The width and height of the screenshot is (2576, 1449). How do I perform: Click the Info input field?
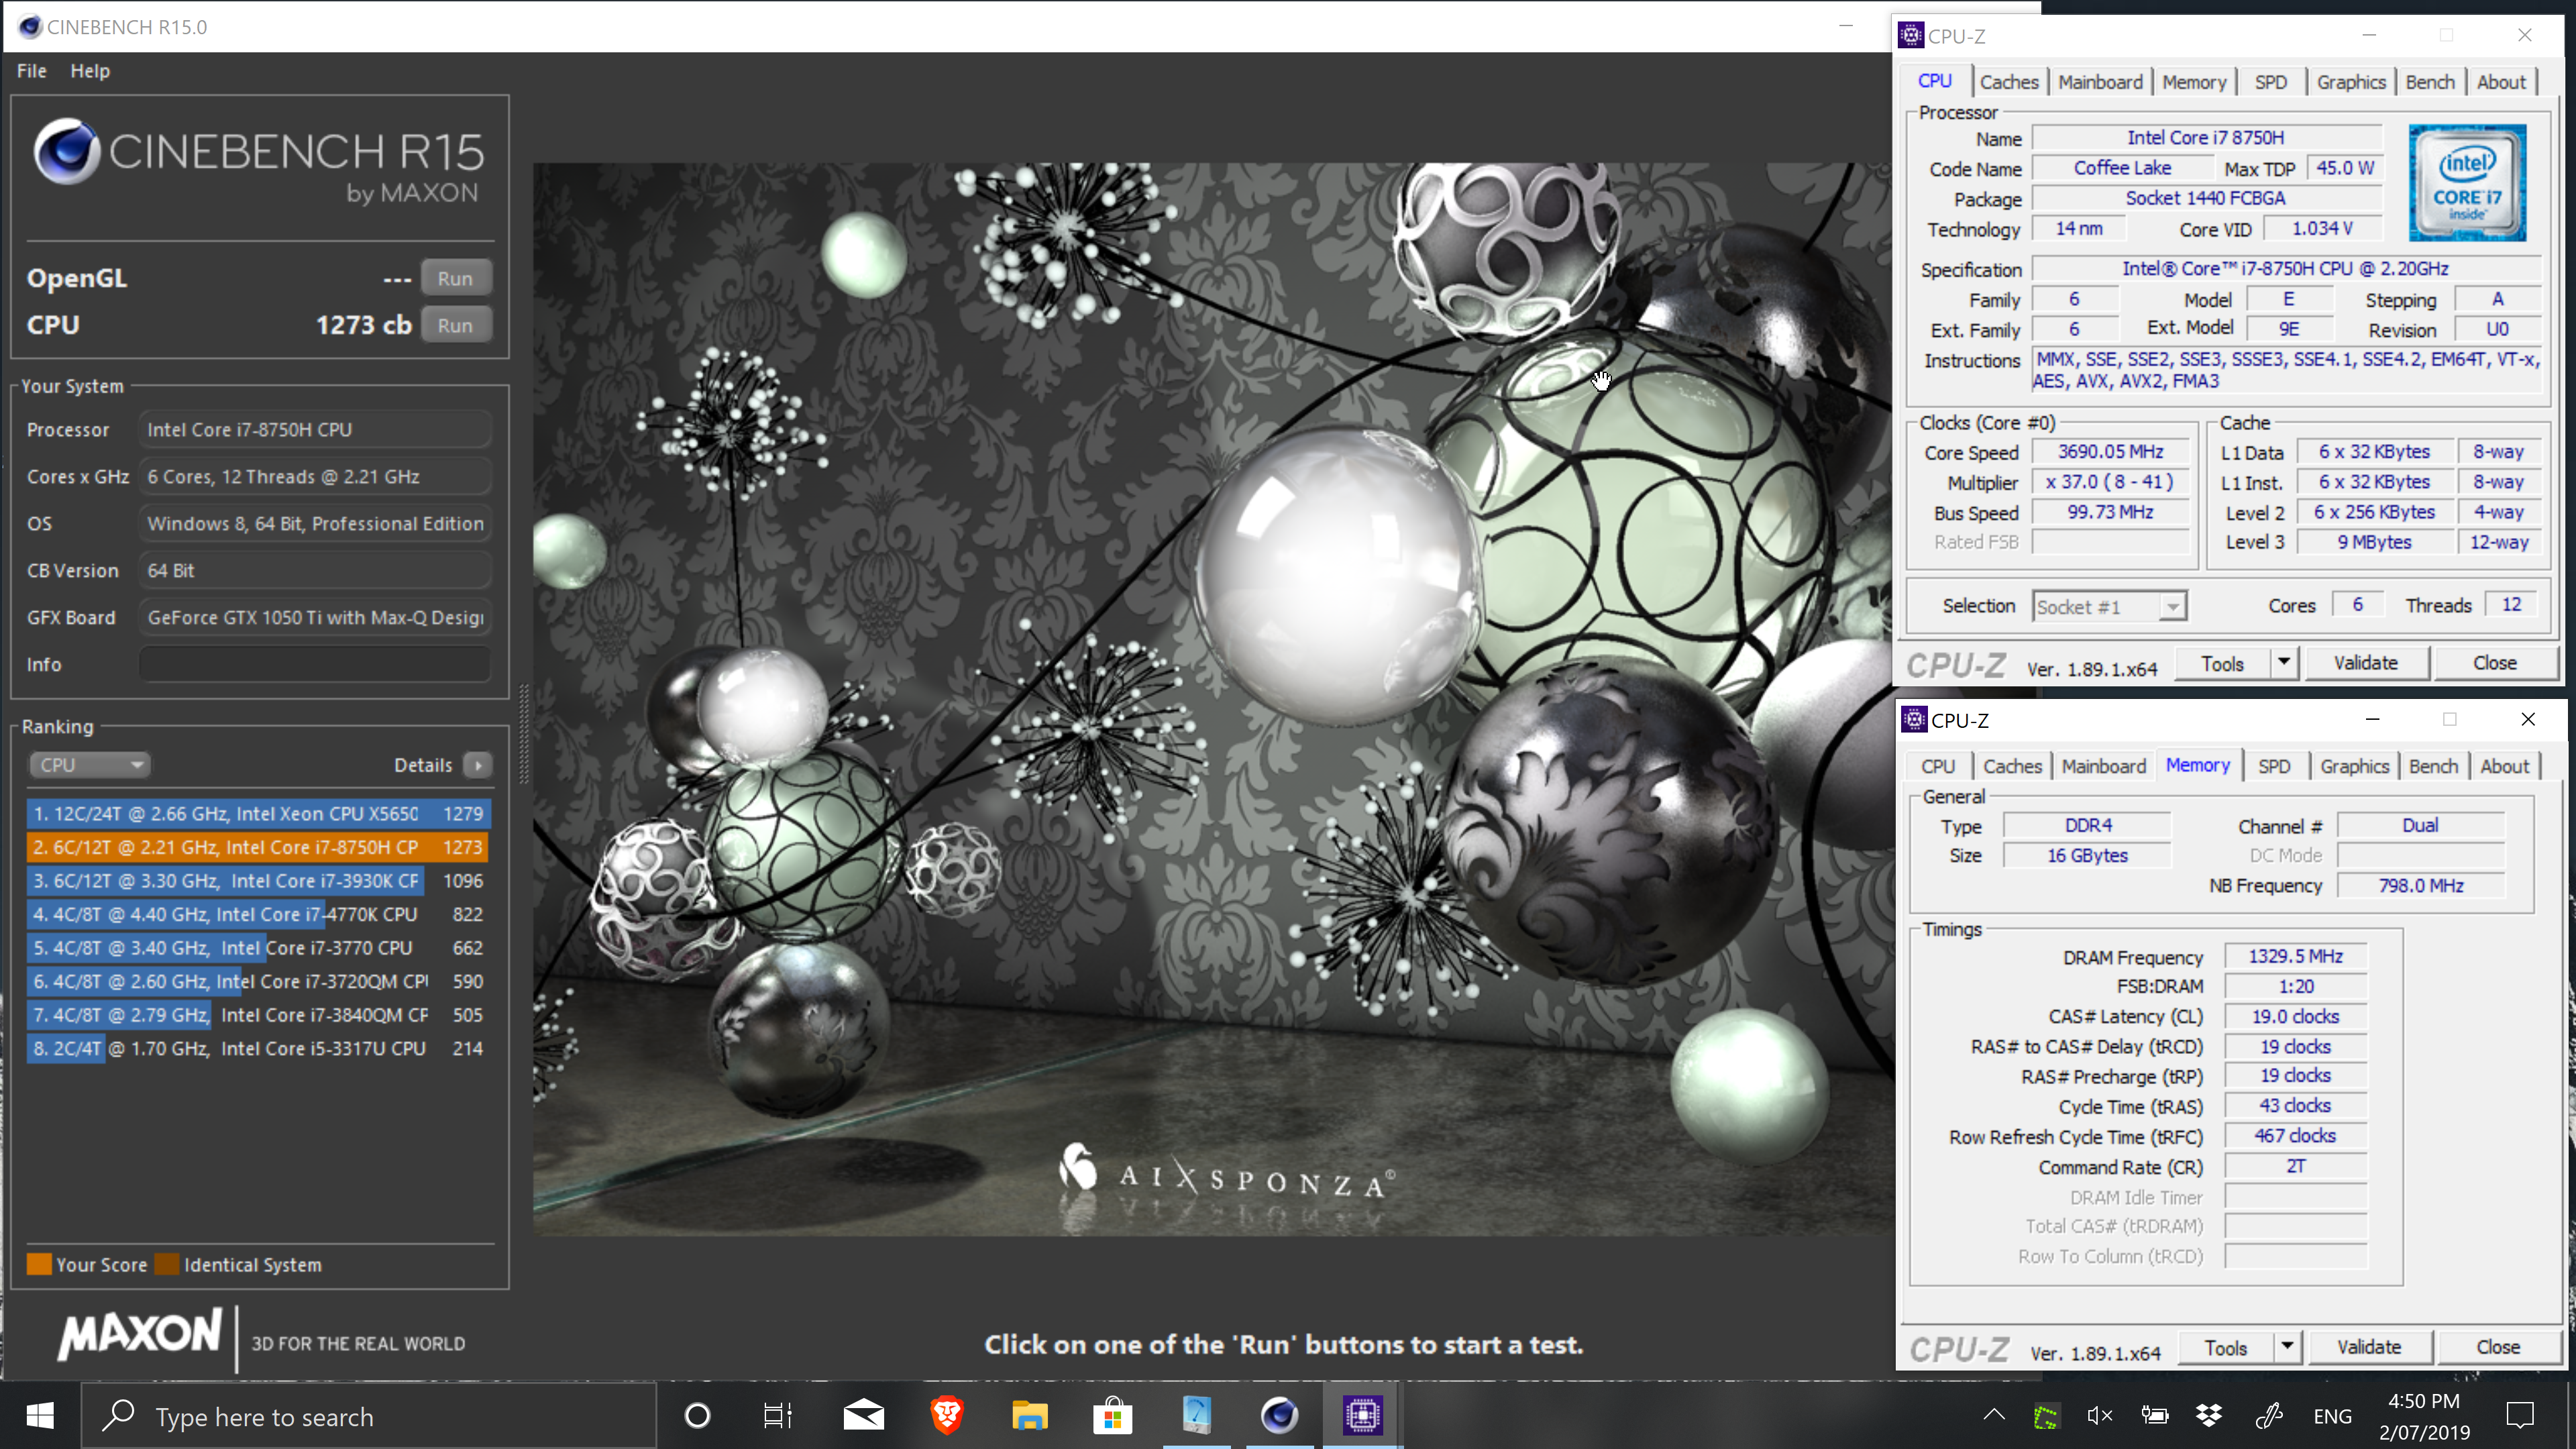315,664
